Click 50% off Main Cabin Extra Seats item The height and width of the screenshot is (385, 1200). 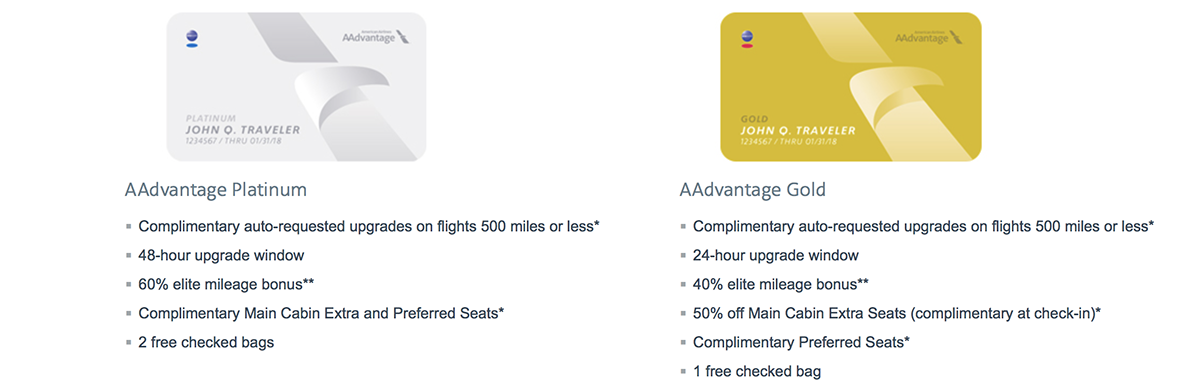[897, 313]
